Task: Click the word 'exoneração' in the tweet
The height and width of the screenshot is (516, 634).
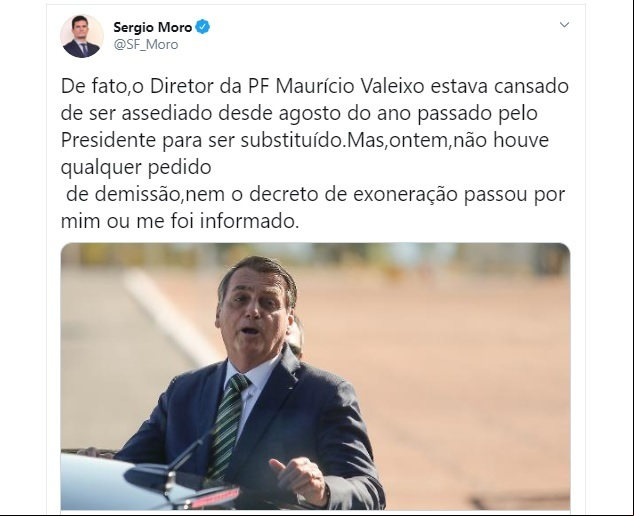Action: [x=406, y=195]
